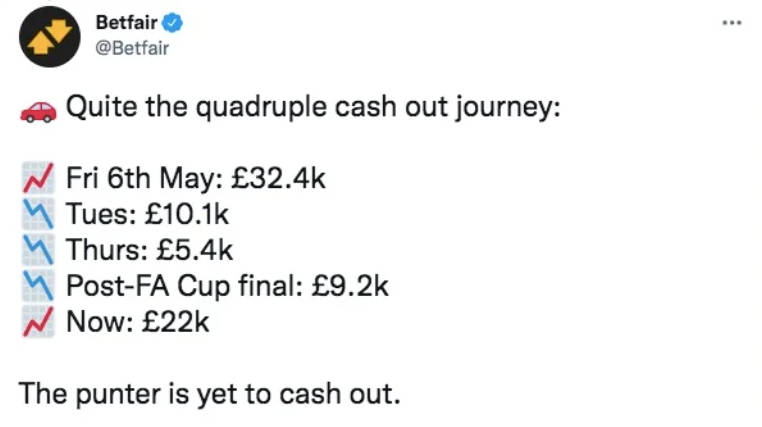Open the Betfair display name link
Viewport: 762px width, 427px height.
coord(126,21)
